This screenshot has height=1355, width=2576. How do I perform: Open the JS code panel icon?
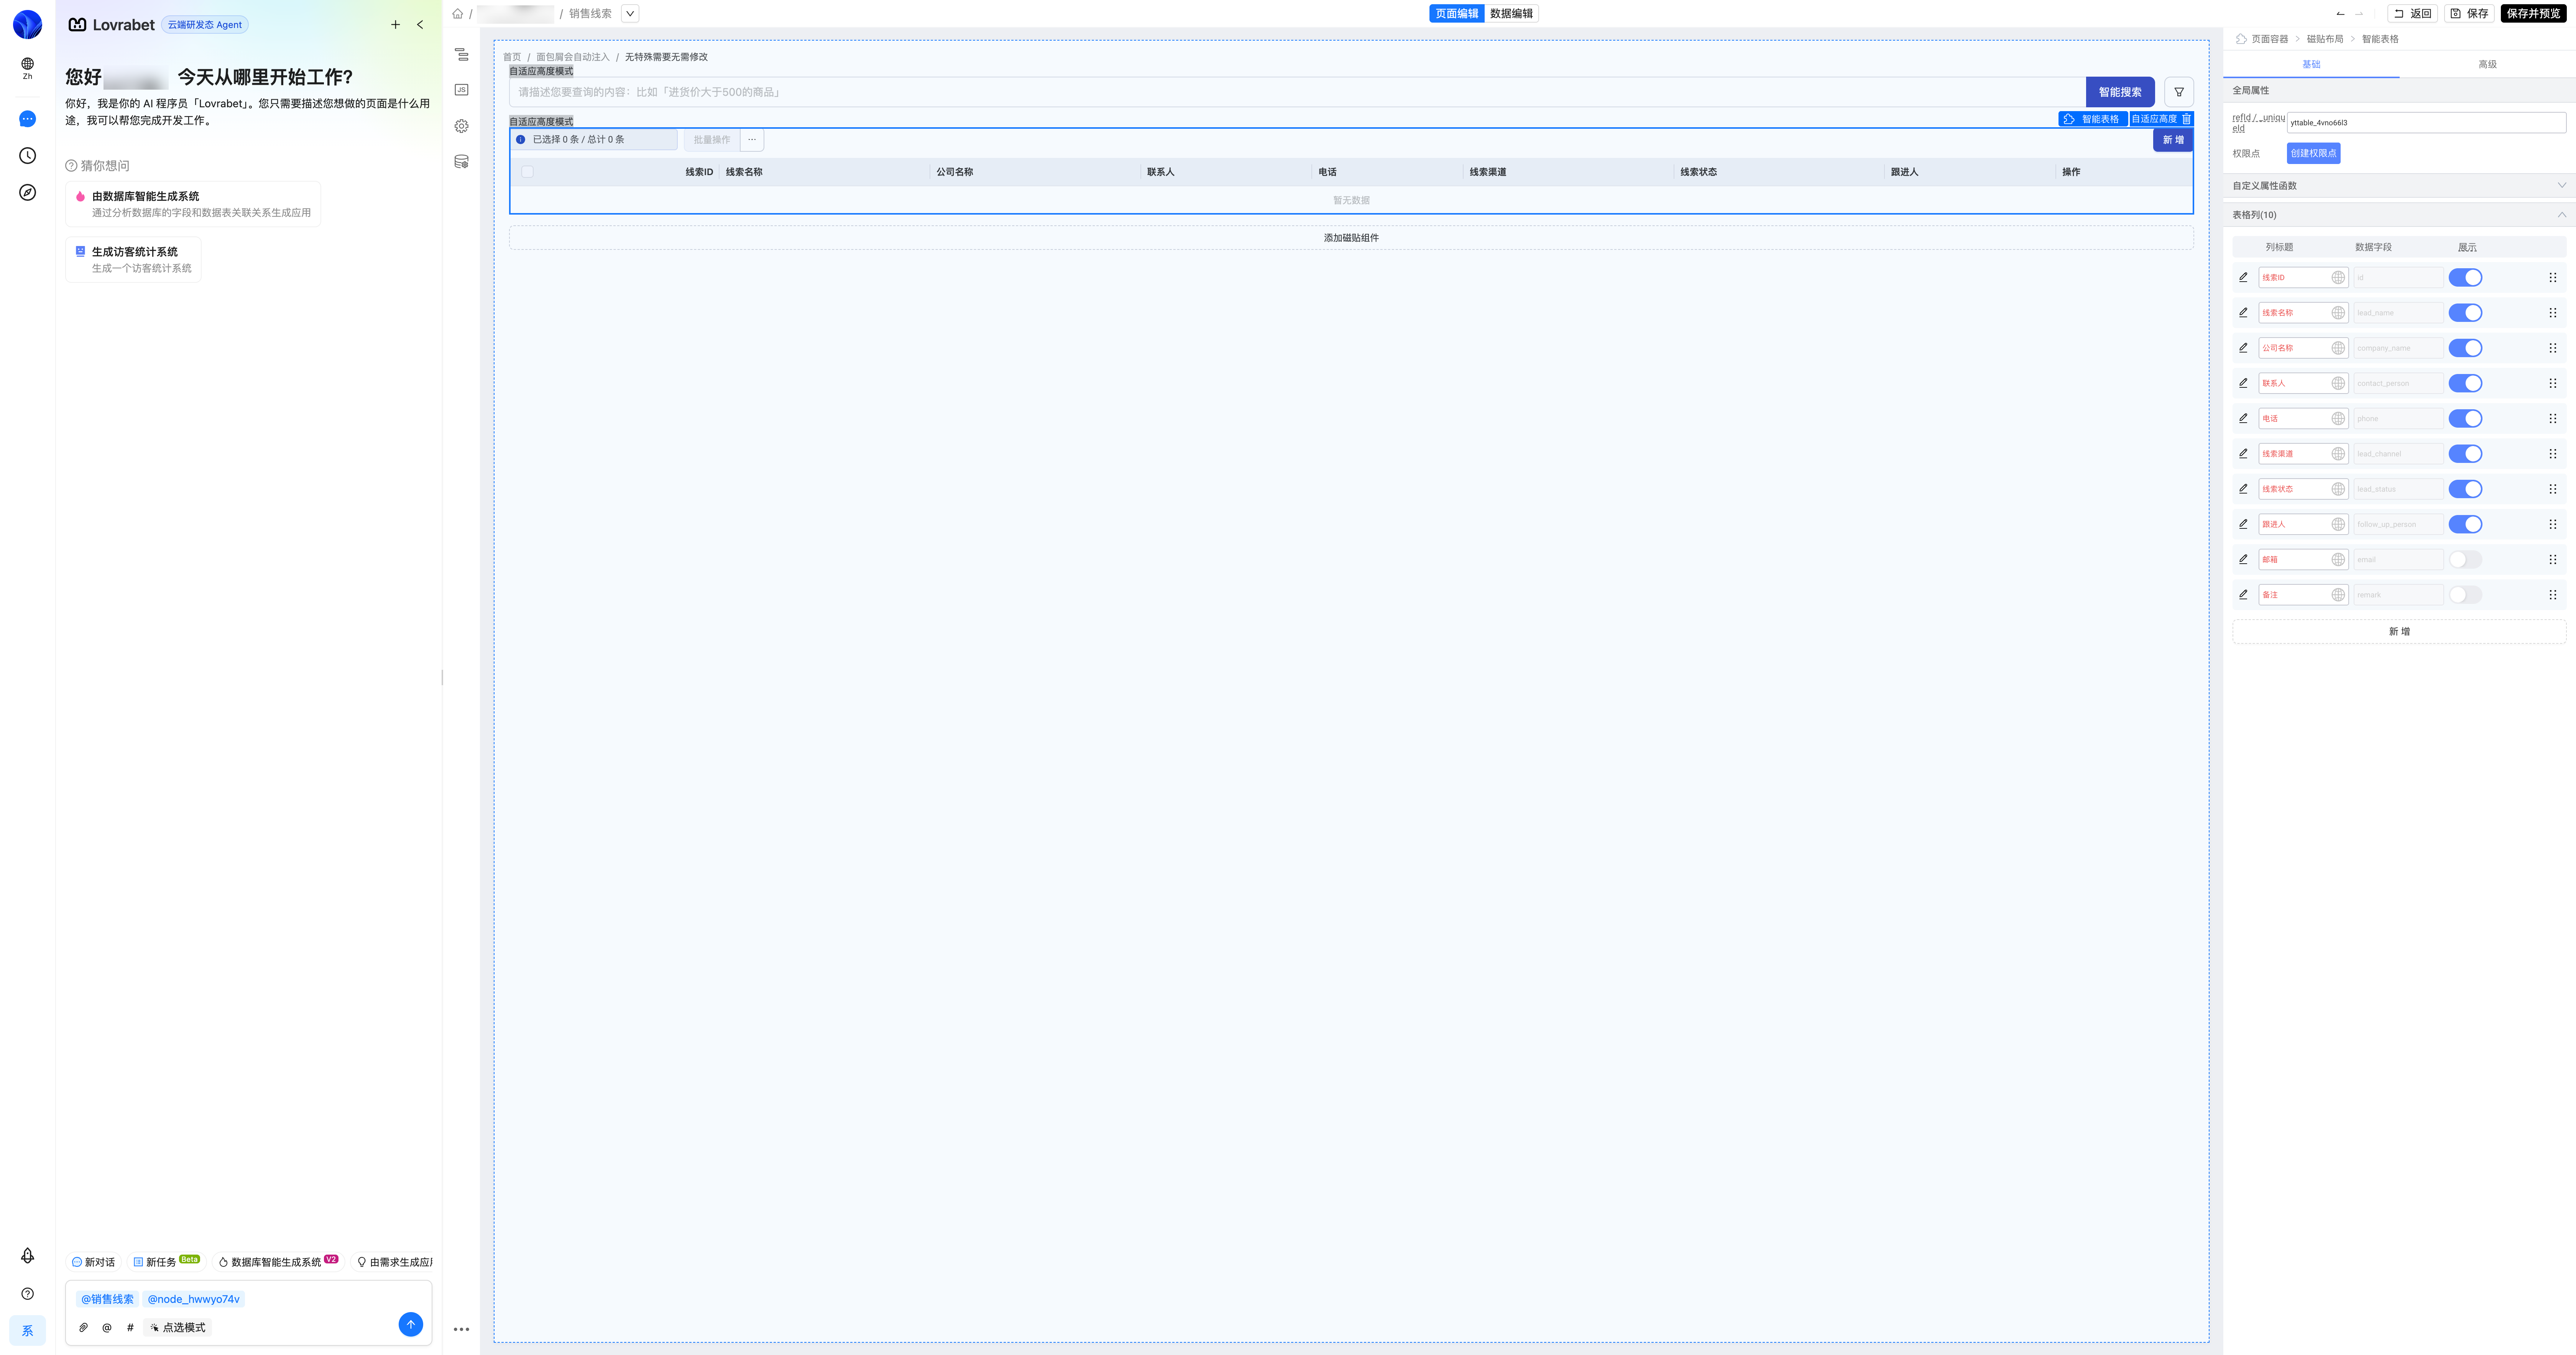tap(461, 90)
